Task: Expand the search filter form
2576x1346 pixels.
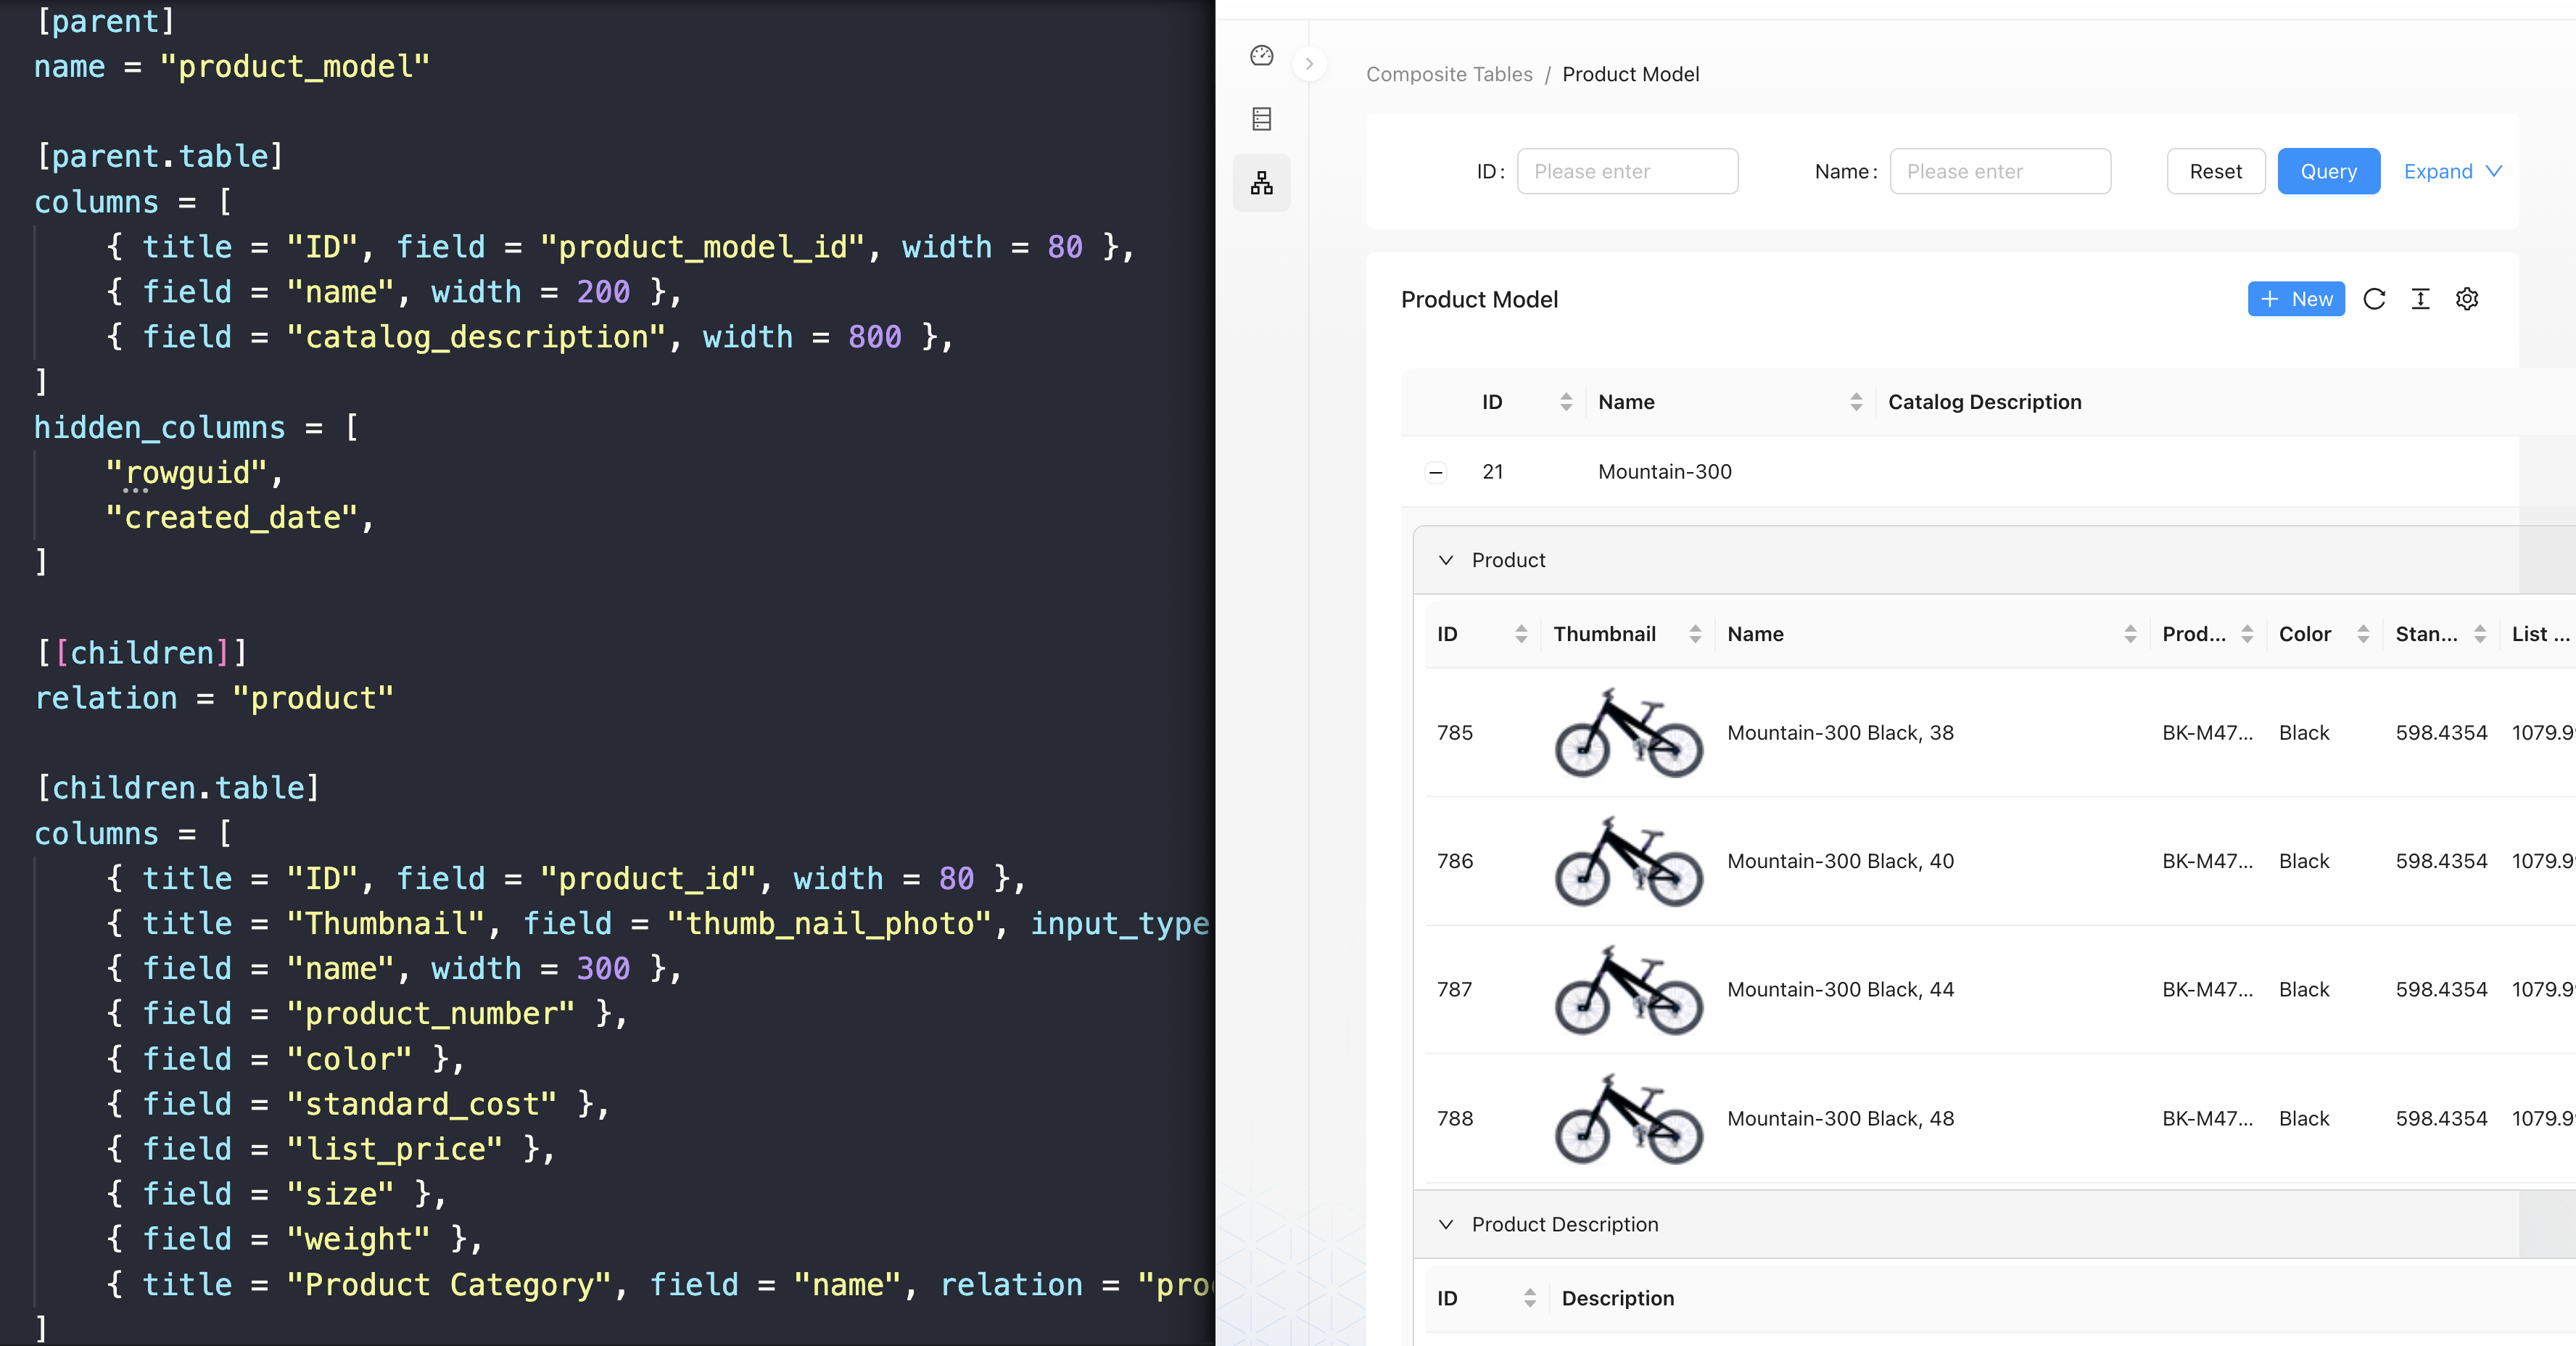Action: [x=2452, y=171]
